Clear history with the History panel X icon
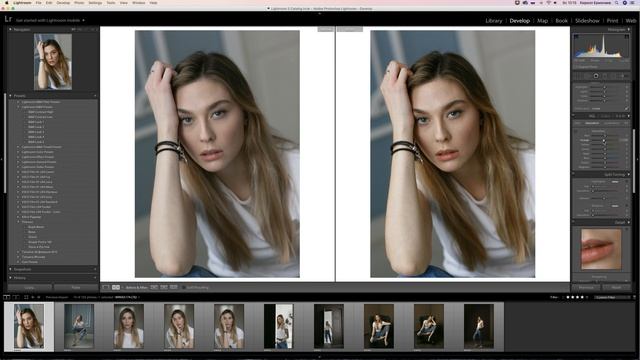This screenshot has height=360, width=640. pos(95,278)
